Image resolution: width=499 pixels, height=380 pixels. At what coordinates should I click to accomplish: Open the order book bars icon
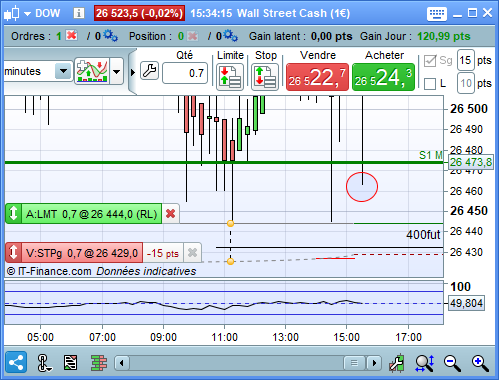tap(99, 363)
